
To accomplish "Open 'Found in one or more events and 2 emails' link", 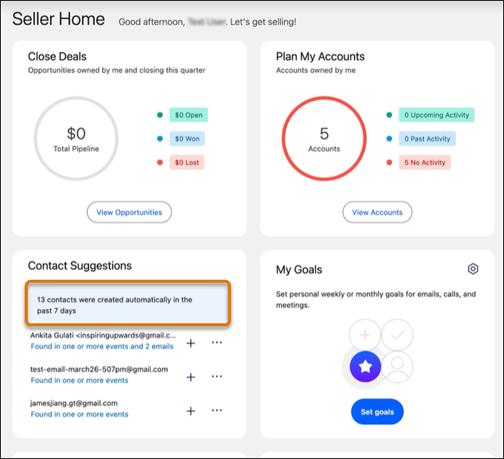I will point(102,346).
